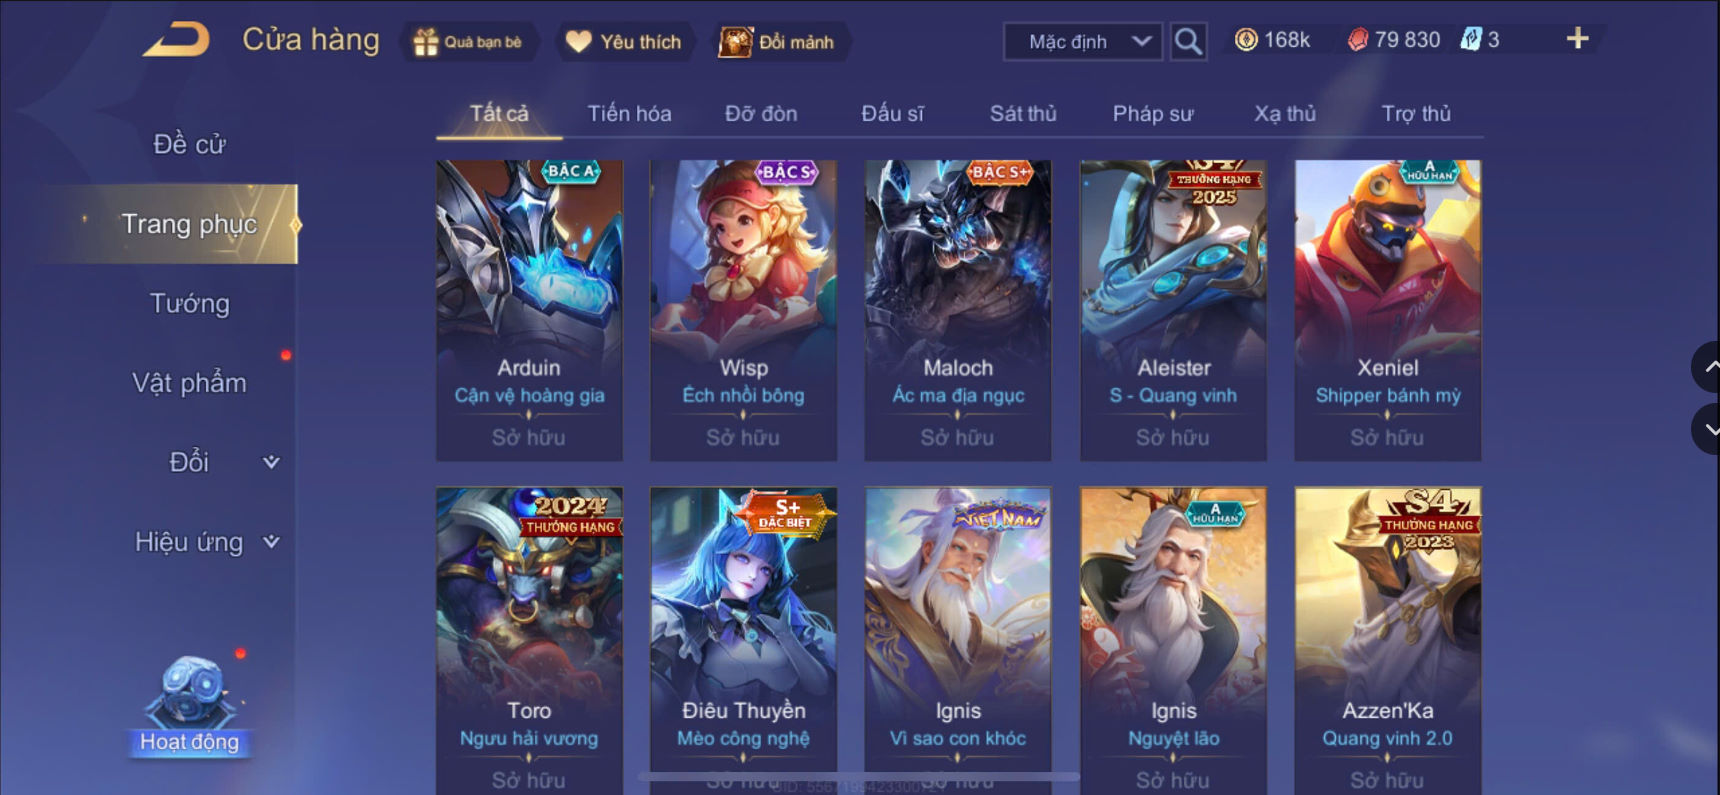The image size is (1720, 795).
Task: Select Tướng in the sidebar
Action: coord(190,304)
